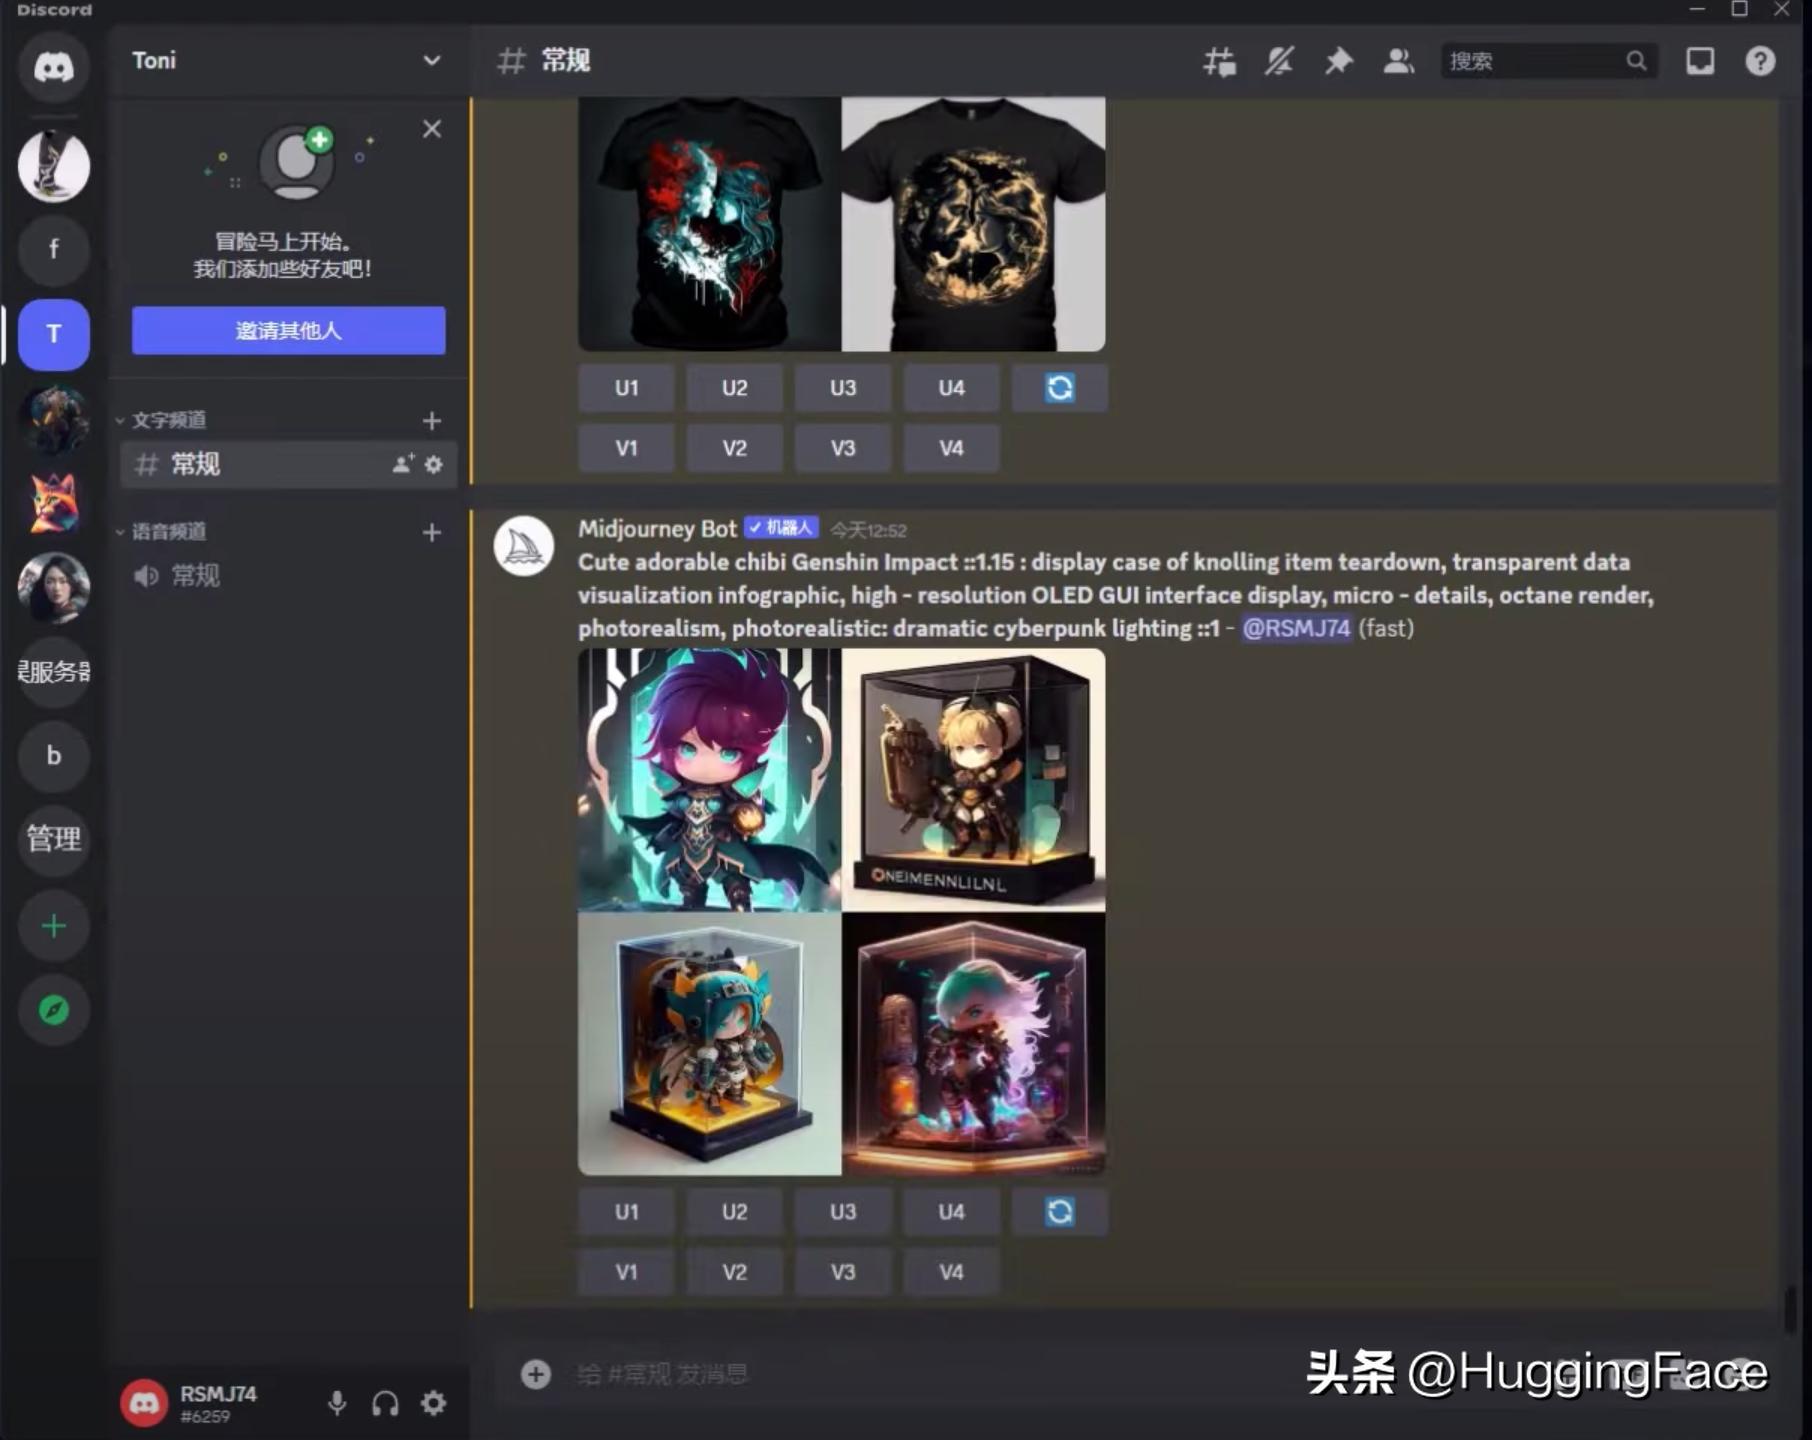Toggle channel notification mute bell icon
The height and width of the screenshot is (1440, 1812).
1279,62
